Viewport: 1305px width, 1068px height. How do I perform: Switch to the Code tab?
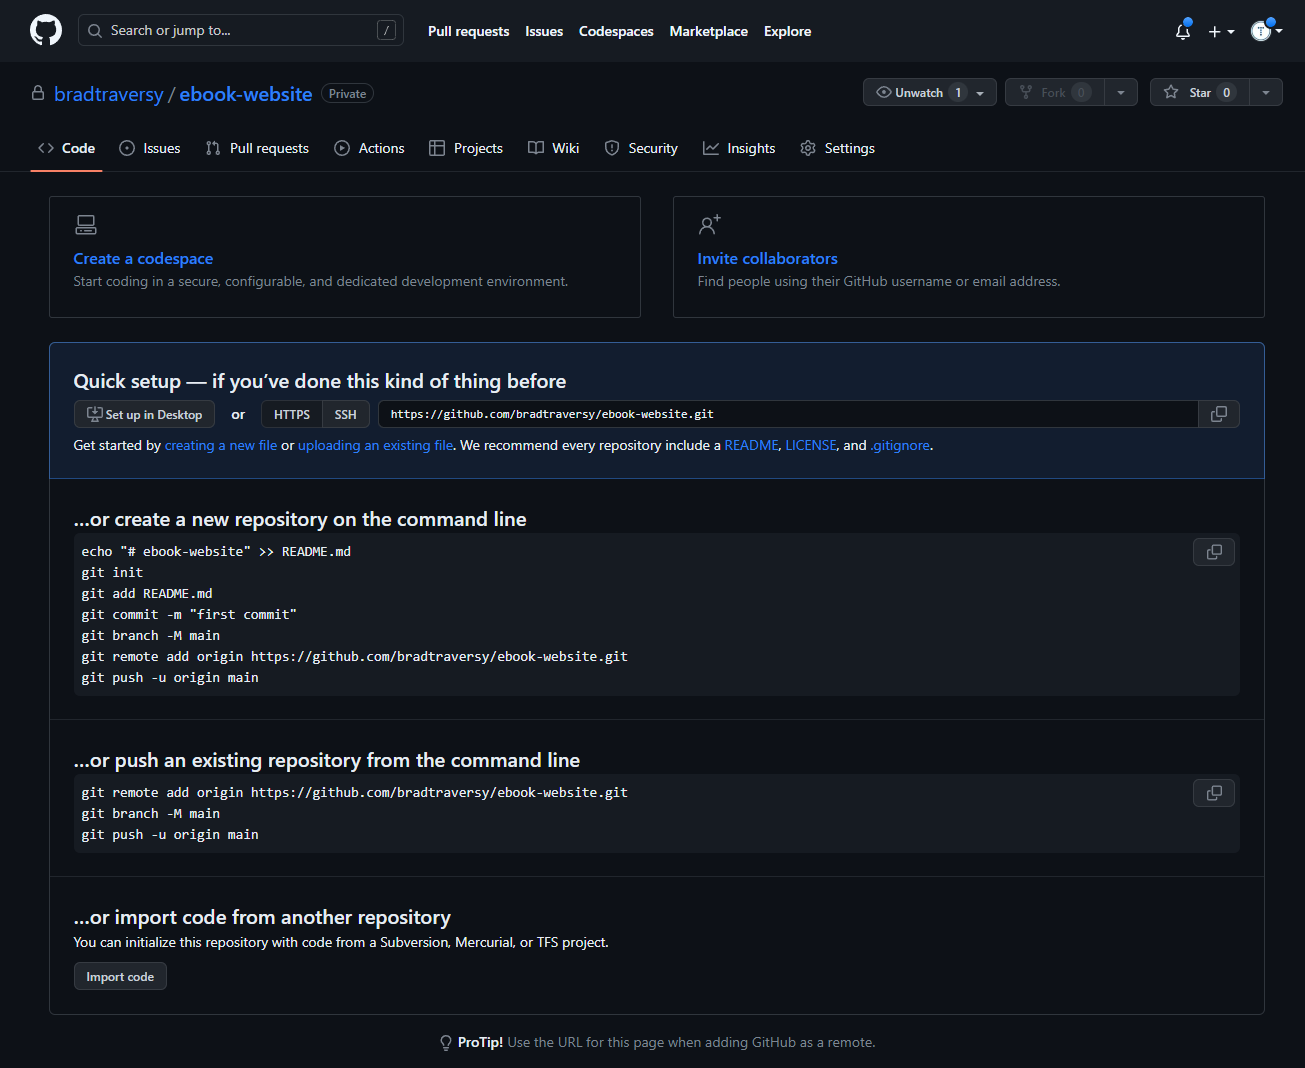tap(67, 148)
